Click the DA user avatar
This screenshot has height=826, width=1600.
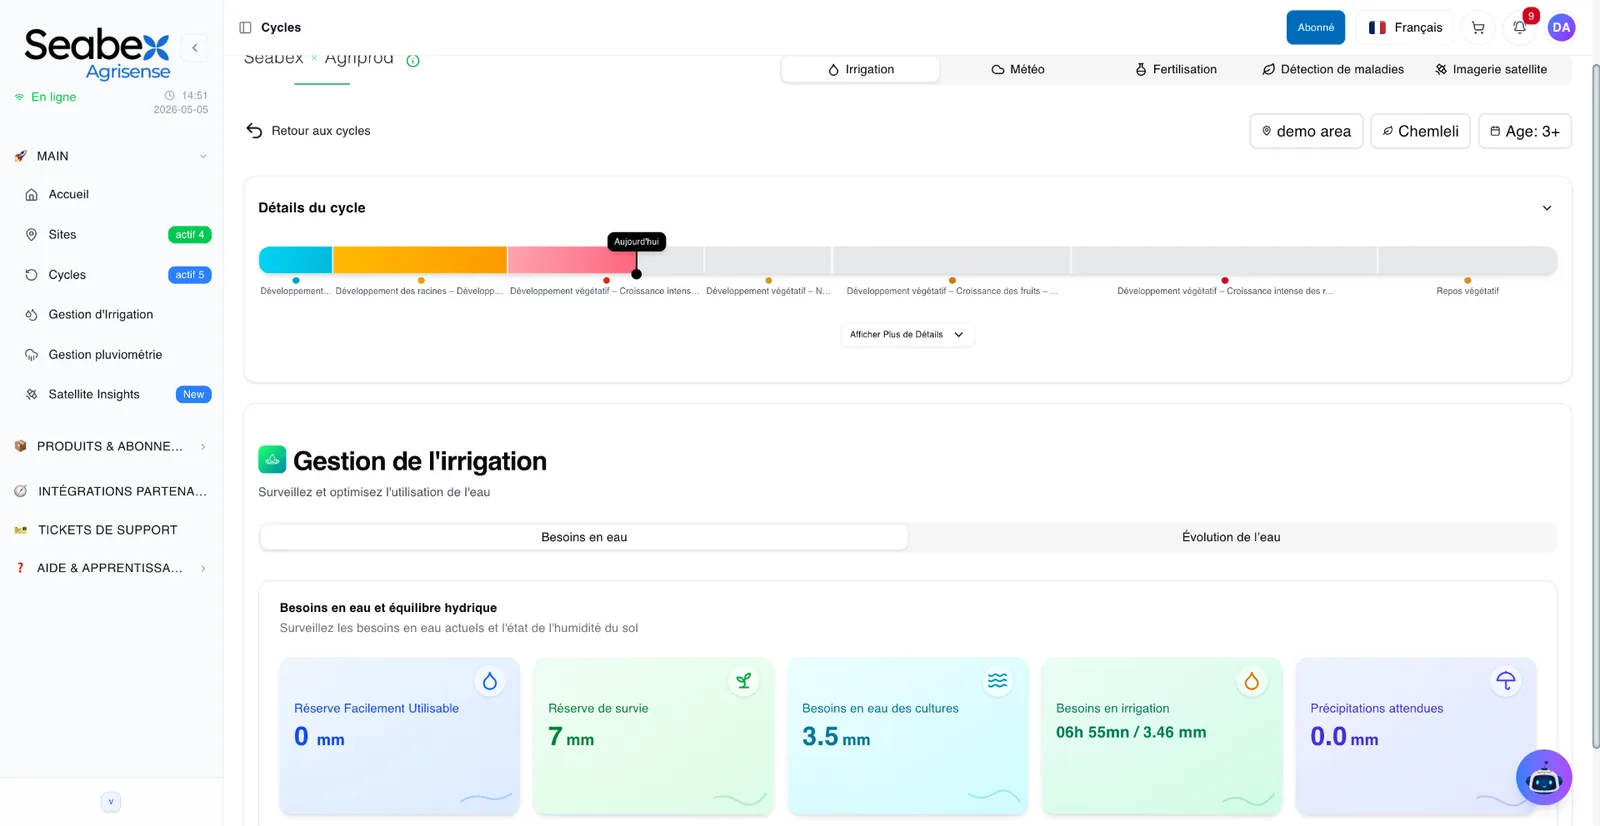click(x=1561, y=28)
